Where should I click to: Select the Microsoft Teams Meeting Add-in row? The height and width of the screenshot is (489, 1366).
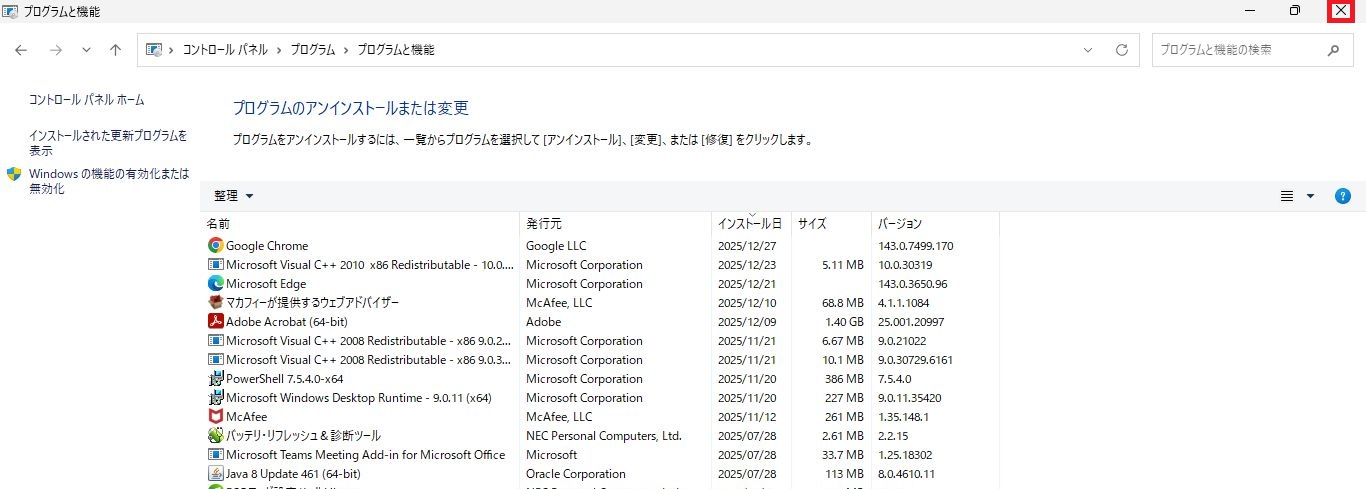(x=365, y=455)
